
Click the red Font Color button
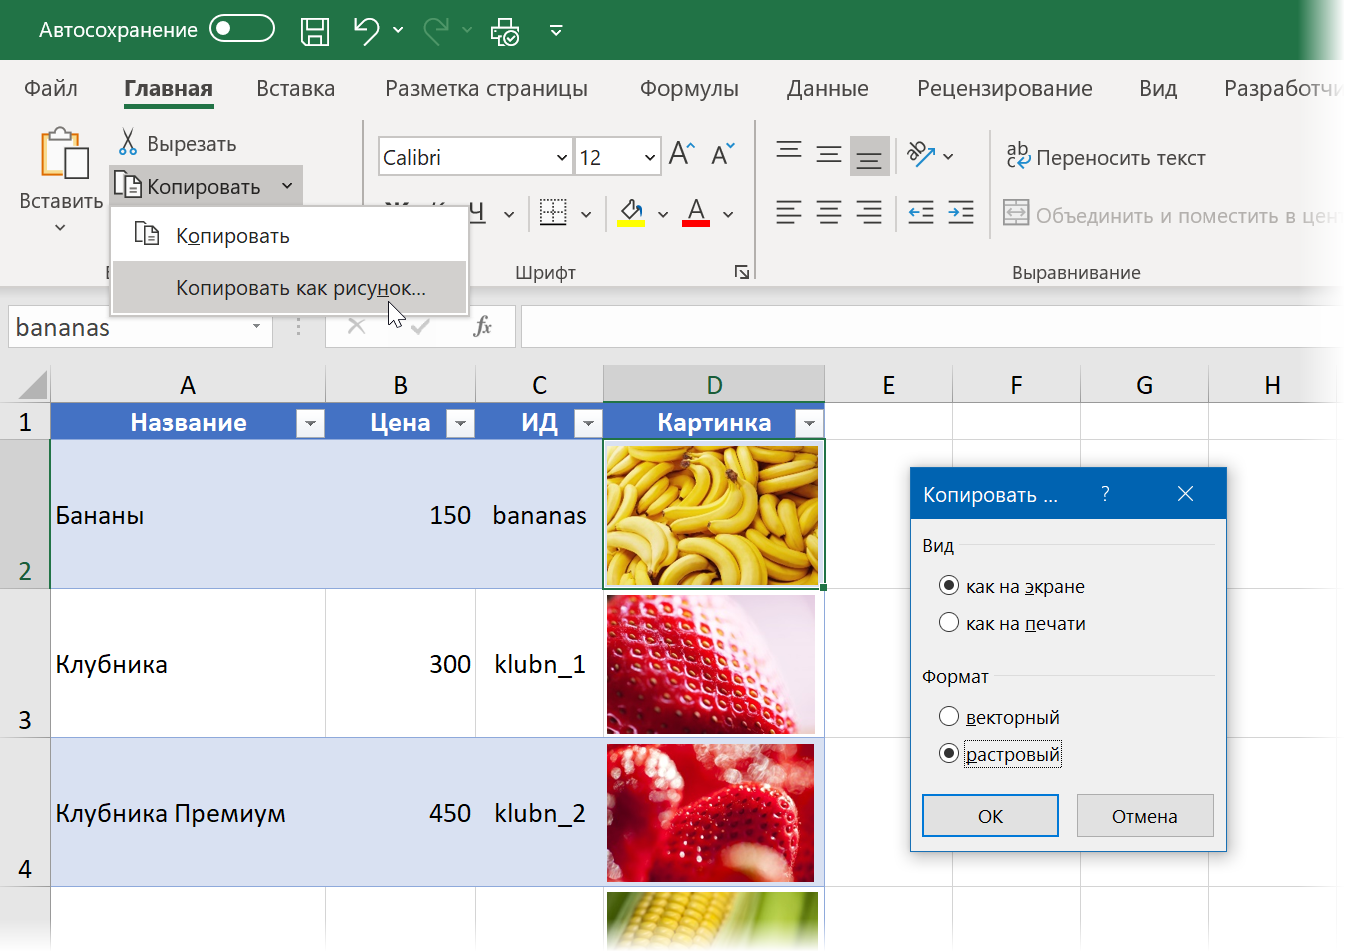click(696, 212)
